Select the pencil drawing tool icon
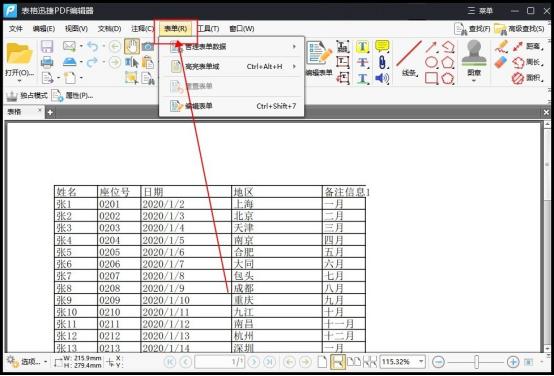 [x=501, y=46]
